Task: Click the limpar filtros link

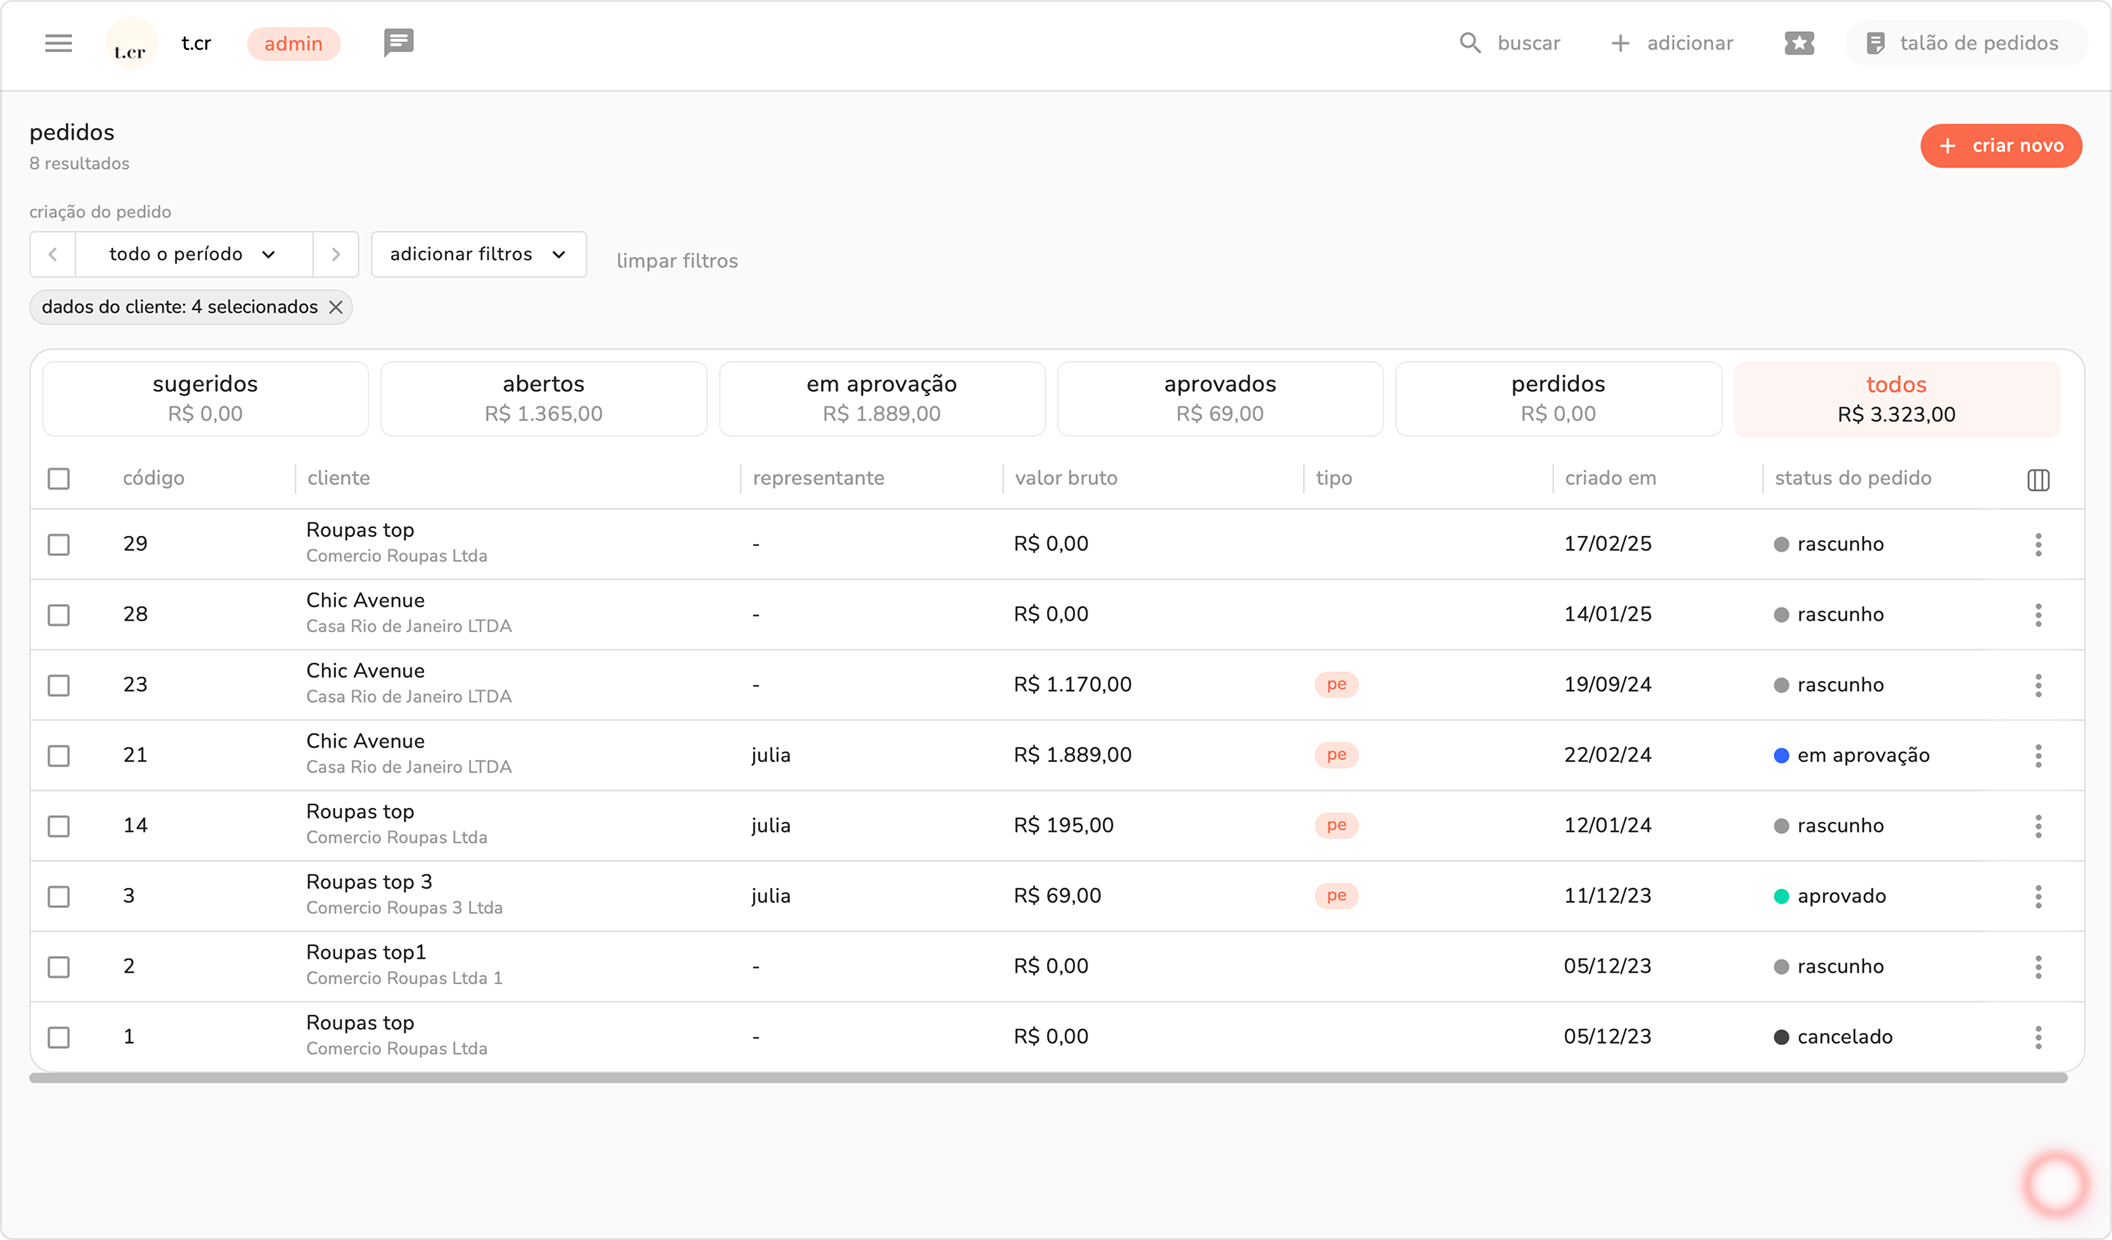Action: coord(677,261)
